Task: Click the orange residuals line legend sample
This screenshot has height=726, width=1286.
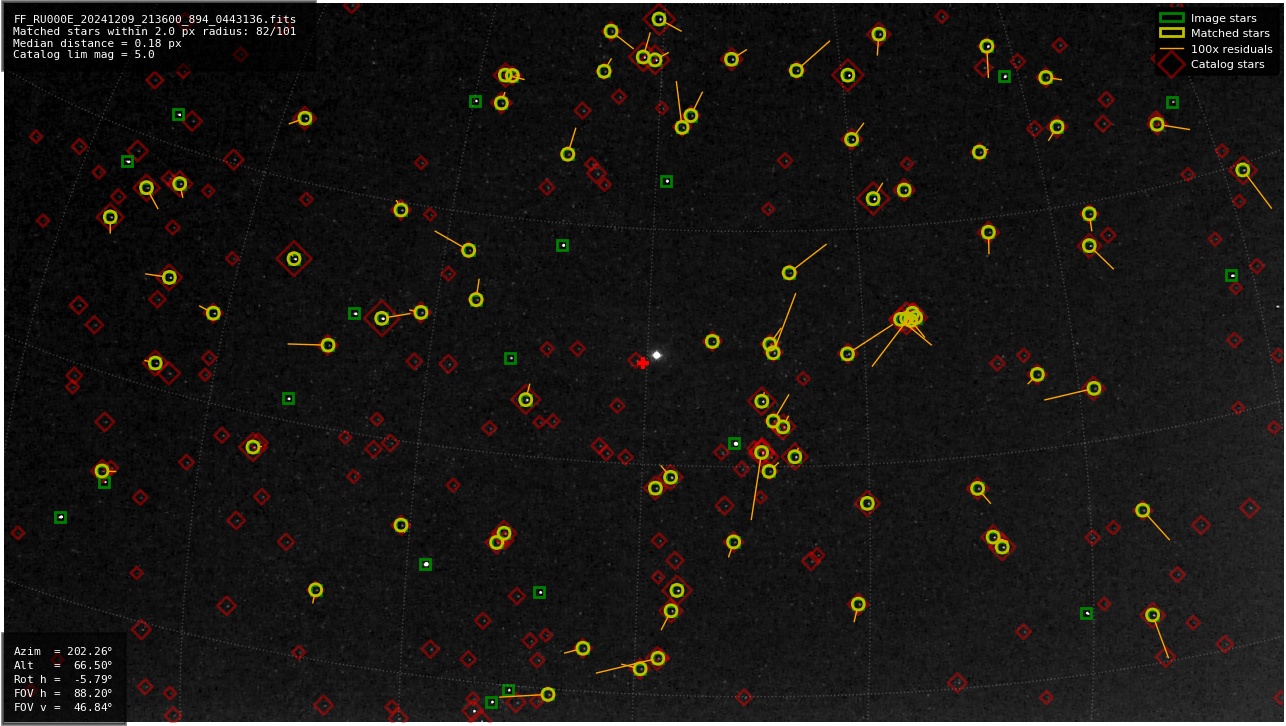Action: (1171, 49)
